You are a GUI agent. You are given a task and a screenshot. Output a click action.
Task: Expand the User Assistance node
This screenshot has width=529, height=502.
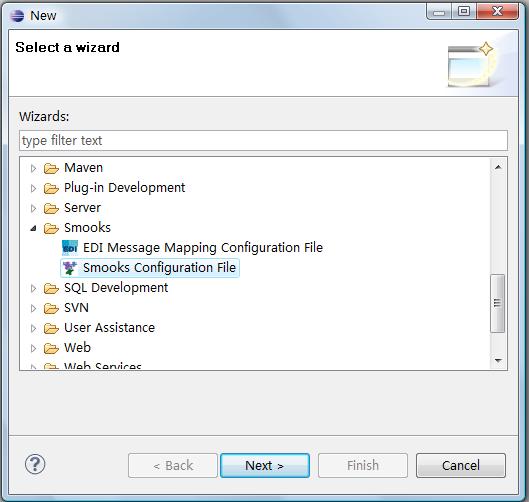(x=33, y=328)
